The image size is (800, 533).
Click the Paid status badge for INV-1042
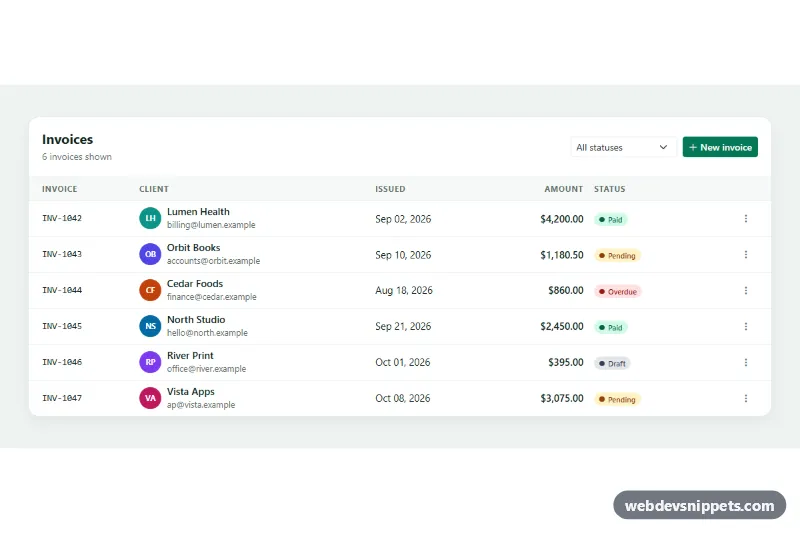[x=611, y=220]
